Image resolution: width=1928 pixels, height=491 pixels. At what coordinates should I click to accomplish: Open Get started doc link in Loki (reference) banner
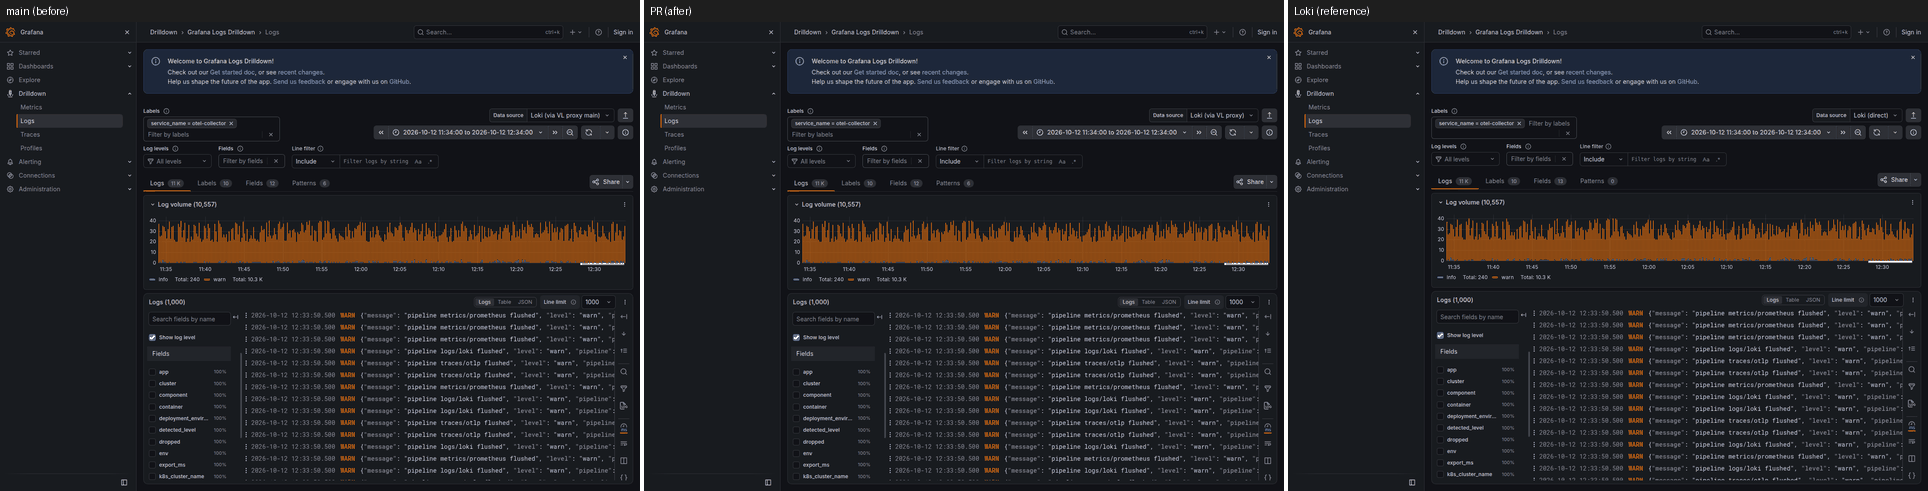point(1518,72)
